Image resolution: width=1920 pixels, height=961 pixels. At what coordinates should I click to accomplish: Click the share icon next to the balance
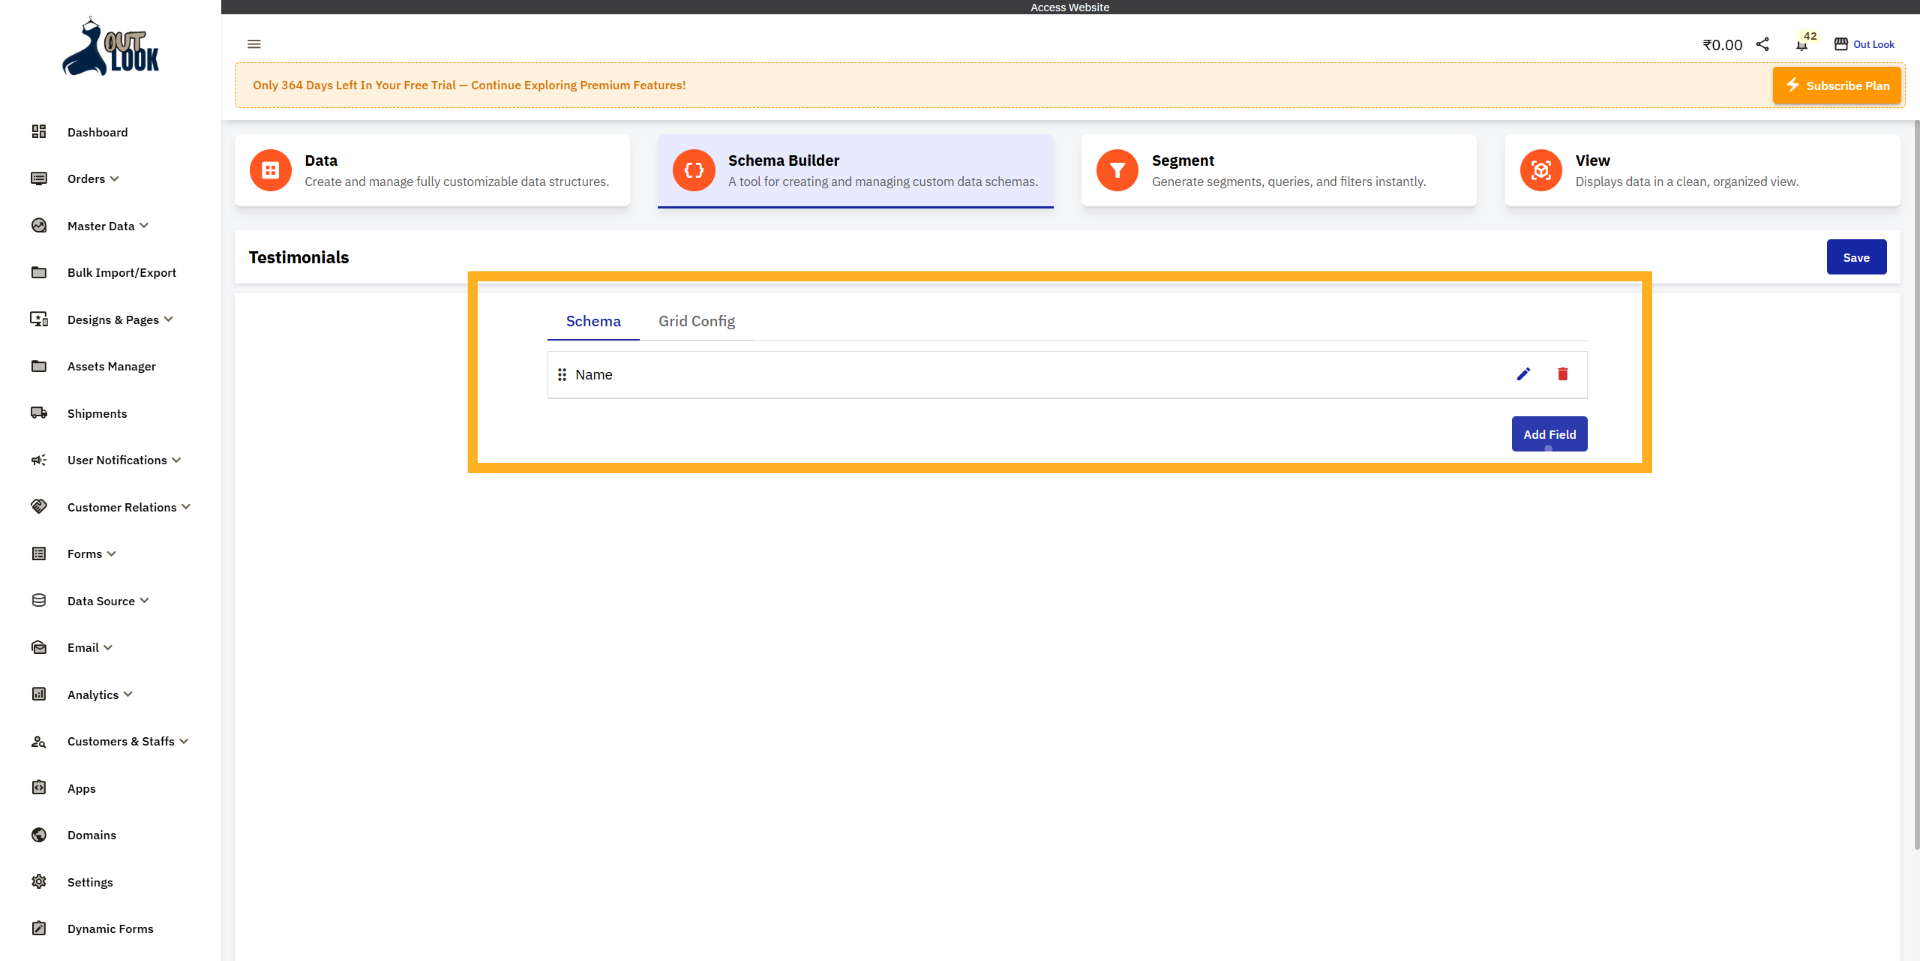click(1763, 44)
